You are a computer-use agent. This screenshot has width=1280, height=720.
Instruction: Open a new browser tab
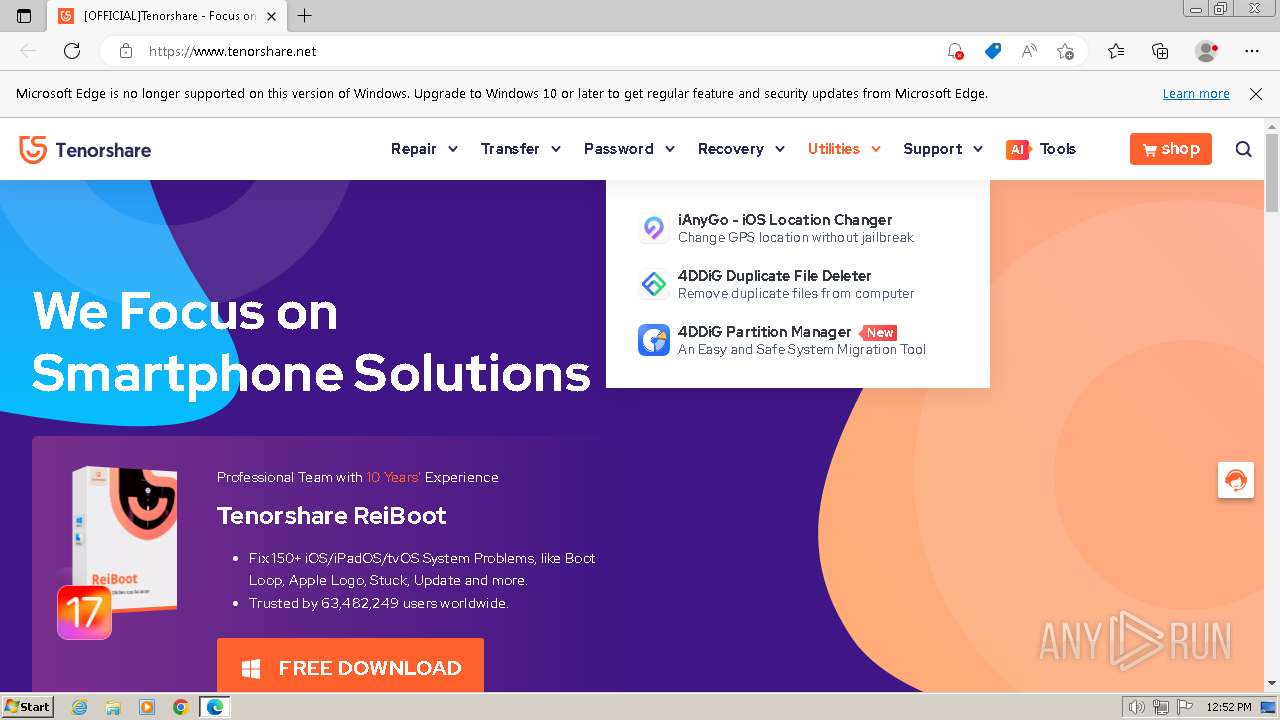[305, 16]
